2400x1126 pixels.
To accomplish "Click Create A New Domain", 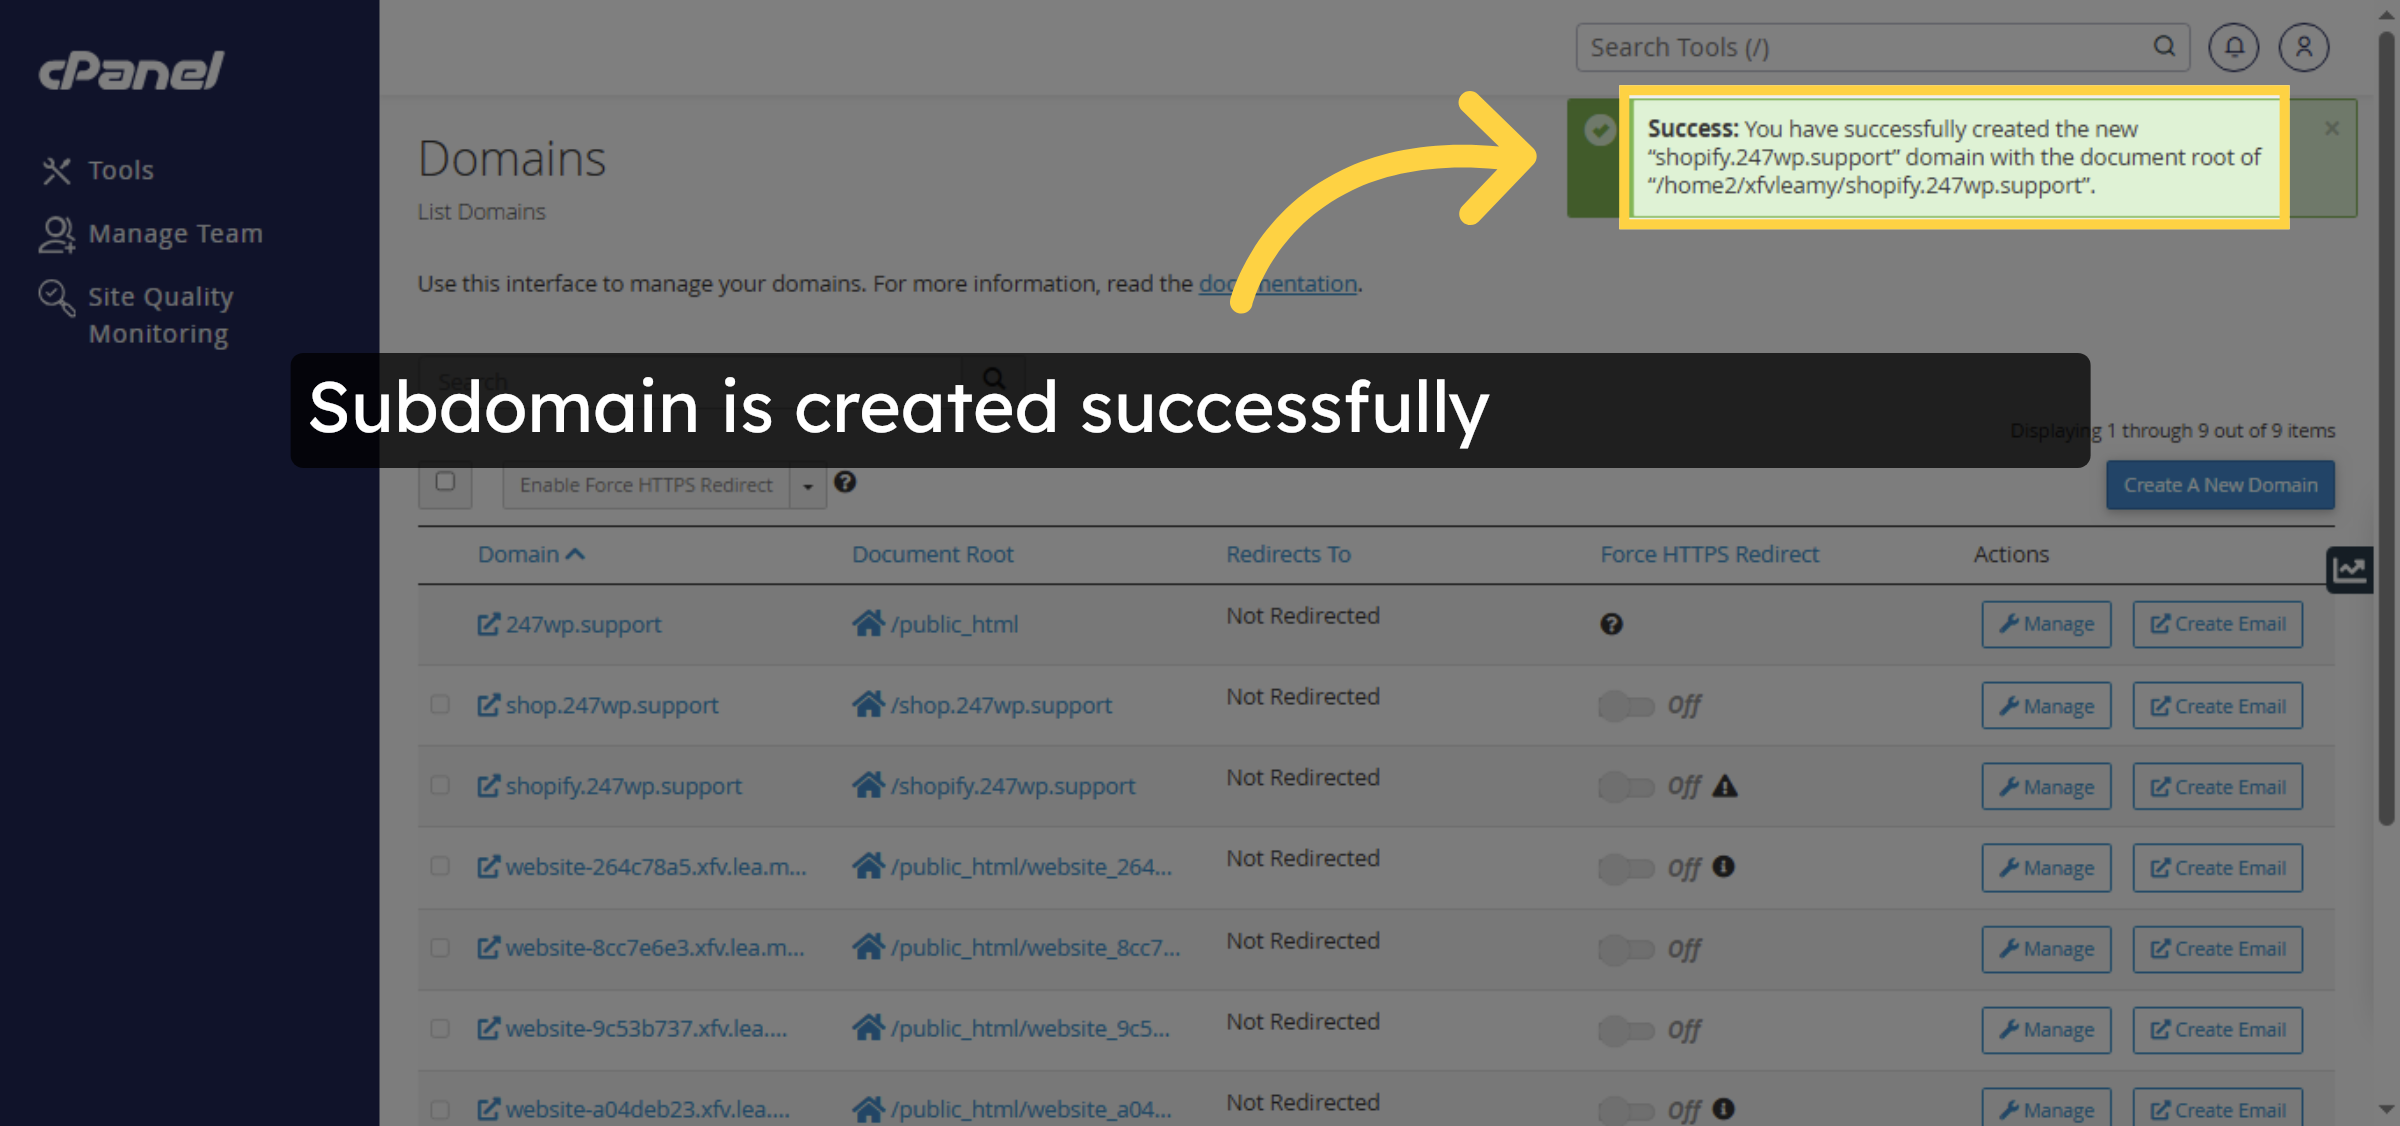I will 2219,485.
